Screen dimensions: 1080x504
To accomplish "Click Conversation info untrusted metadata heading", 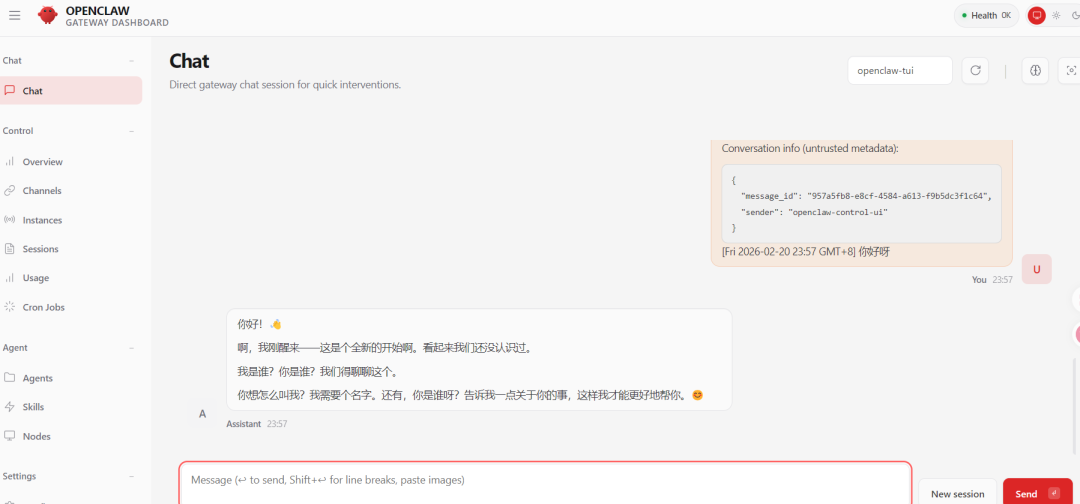I will pos(810,149).
